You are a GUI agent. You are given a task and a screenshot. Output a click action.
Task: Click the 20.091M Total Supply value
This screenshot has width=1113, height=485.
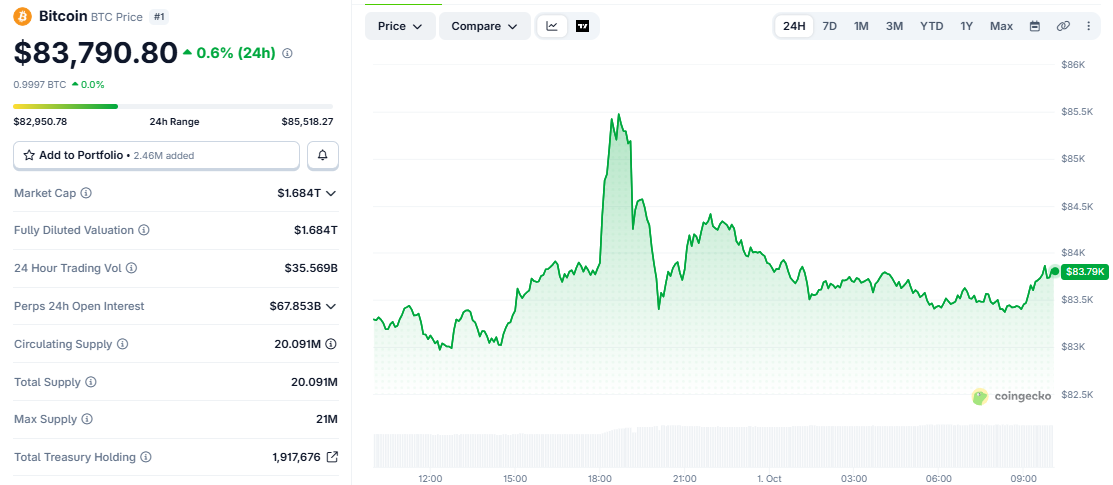314,382
